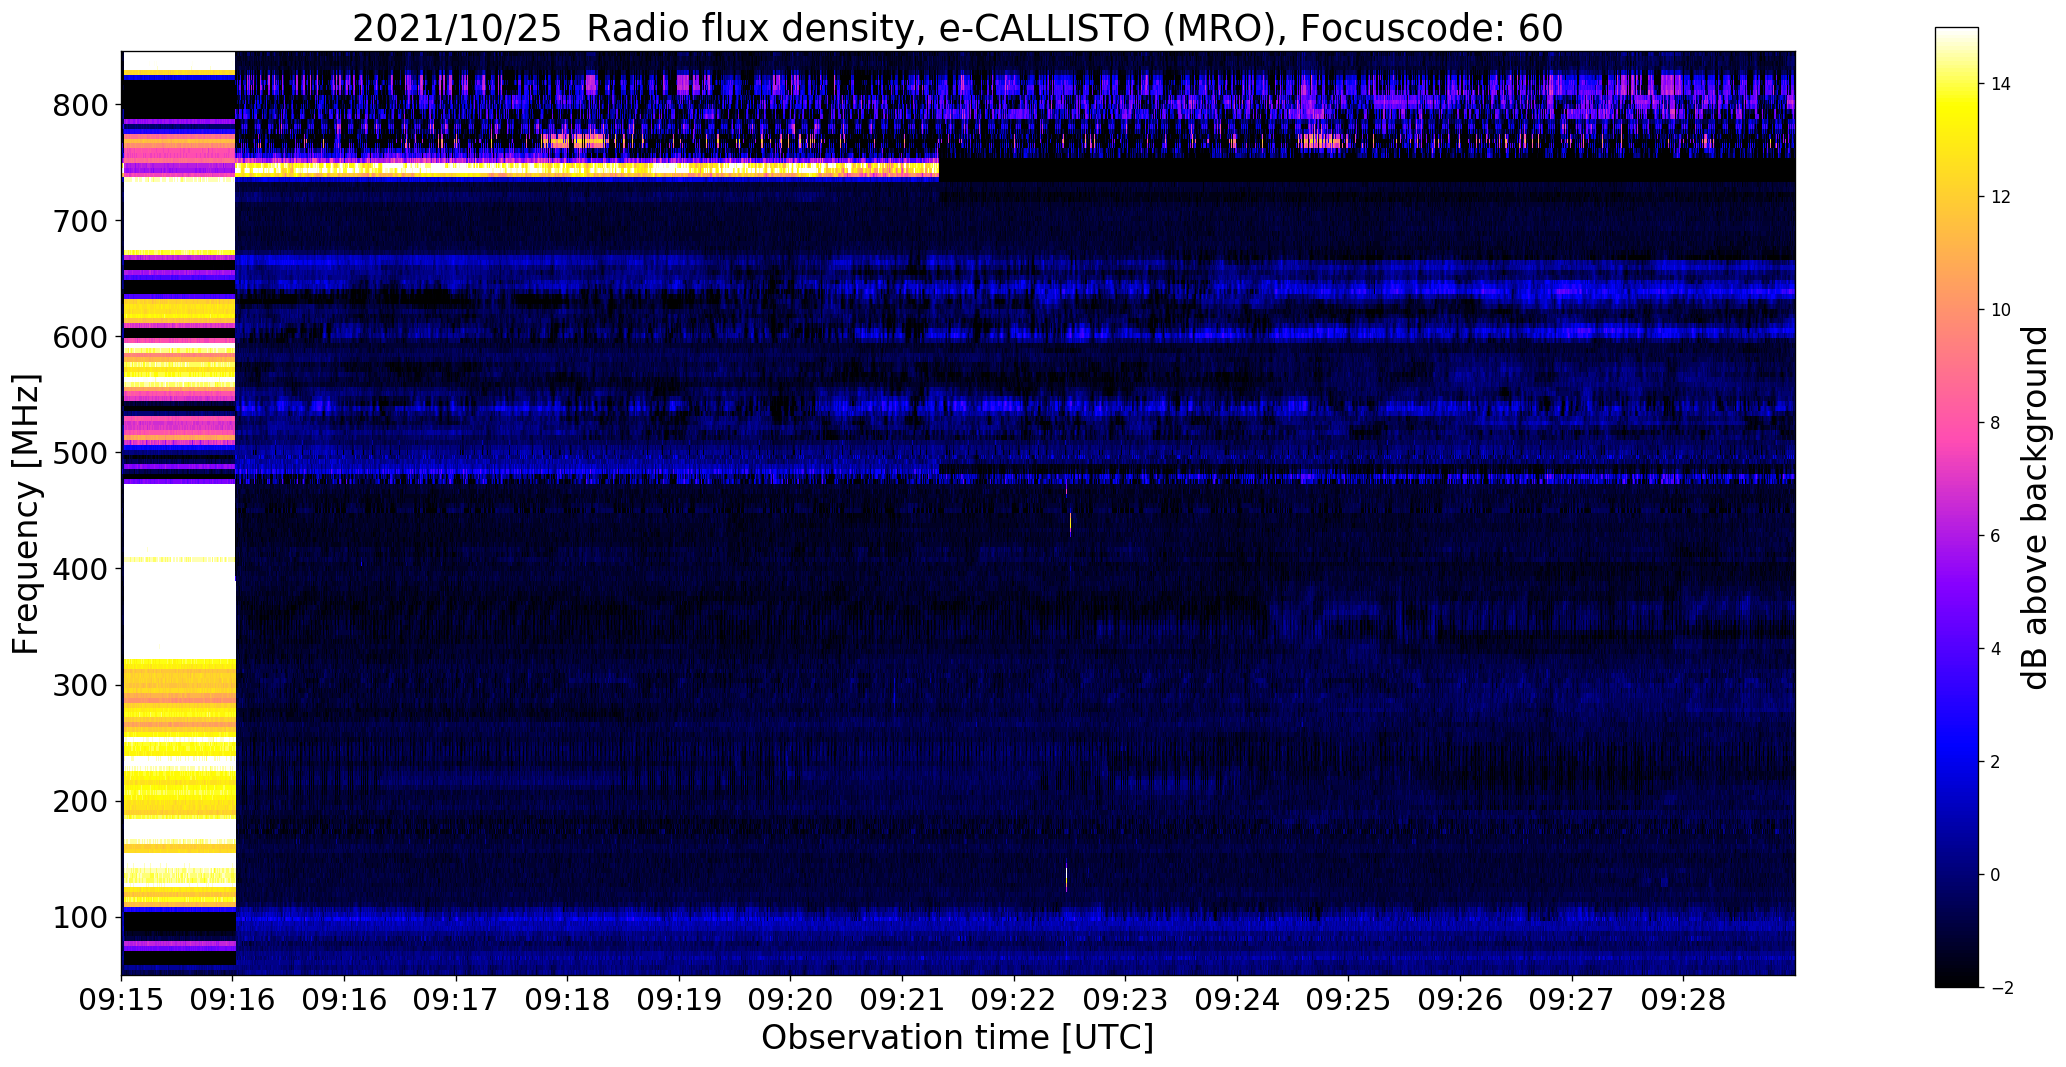This screenshot has width=2066, height=1067.
Task: Click the plot title with date 2021/10/25
Action: click(x=957, y=28)
